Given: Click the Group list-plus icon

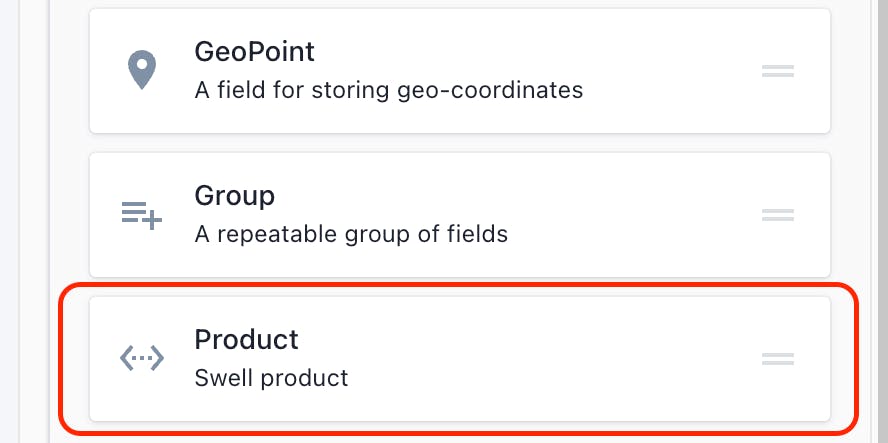Looking at the screenshot, I should 142,215.
